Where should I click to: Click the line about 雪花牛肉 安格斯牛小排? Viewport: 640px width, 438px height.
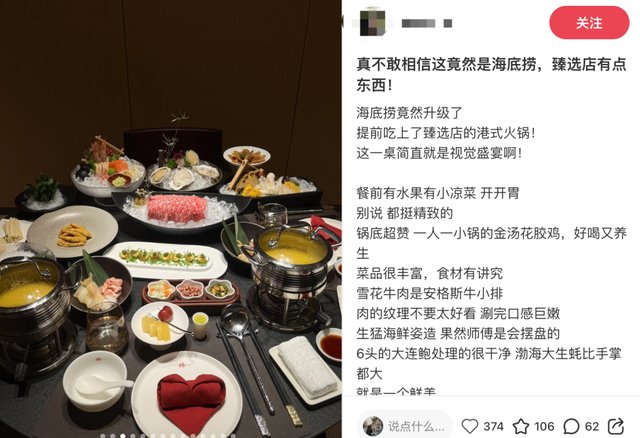(429, 293)
